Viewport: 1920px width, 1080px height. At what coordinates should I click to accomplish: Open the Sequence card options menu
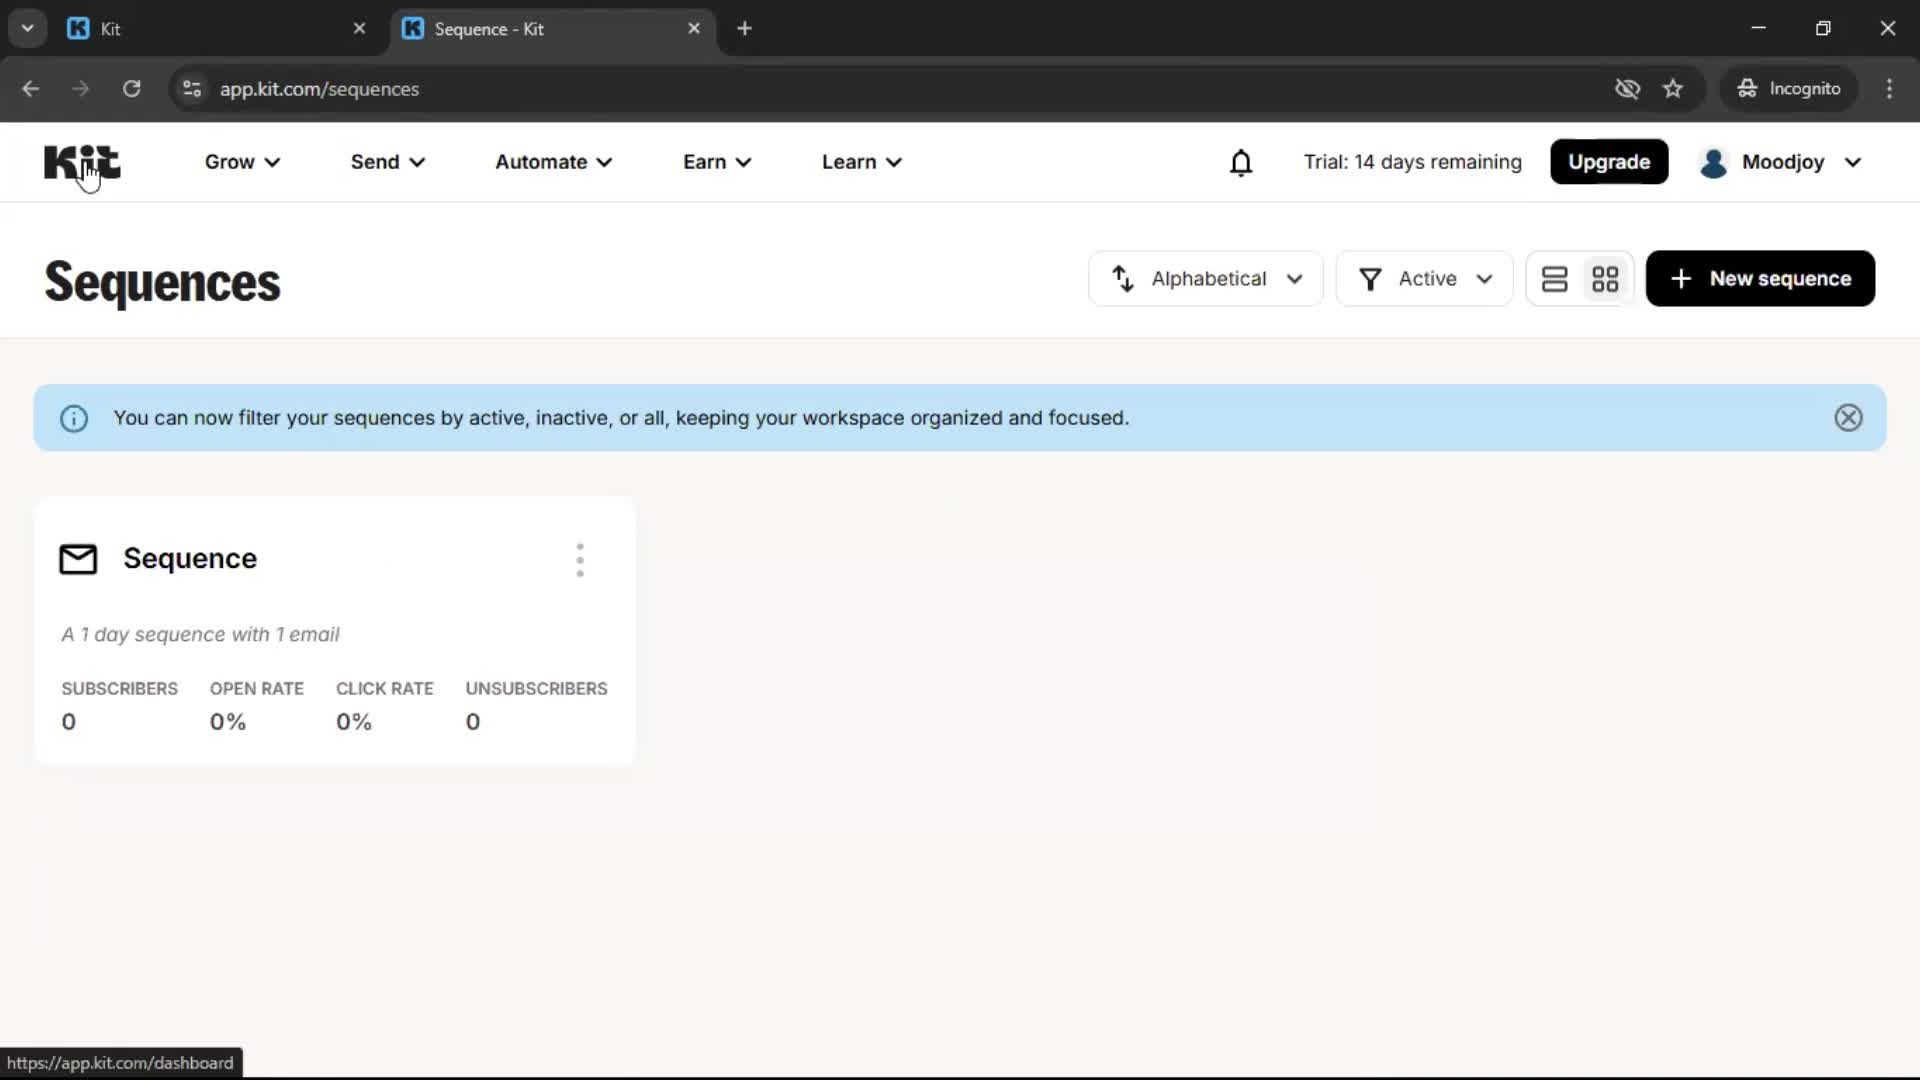(x=580, y=560)
